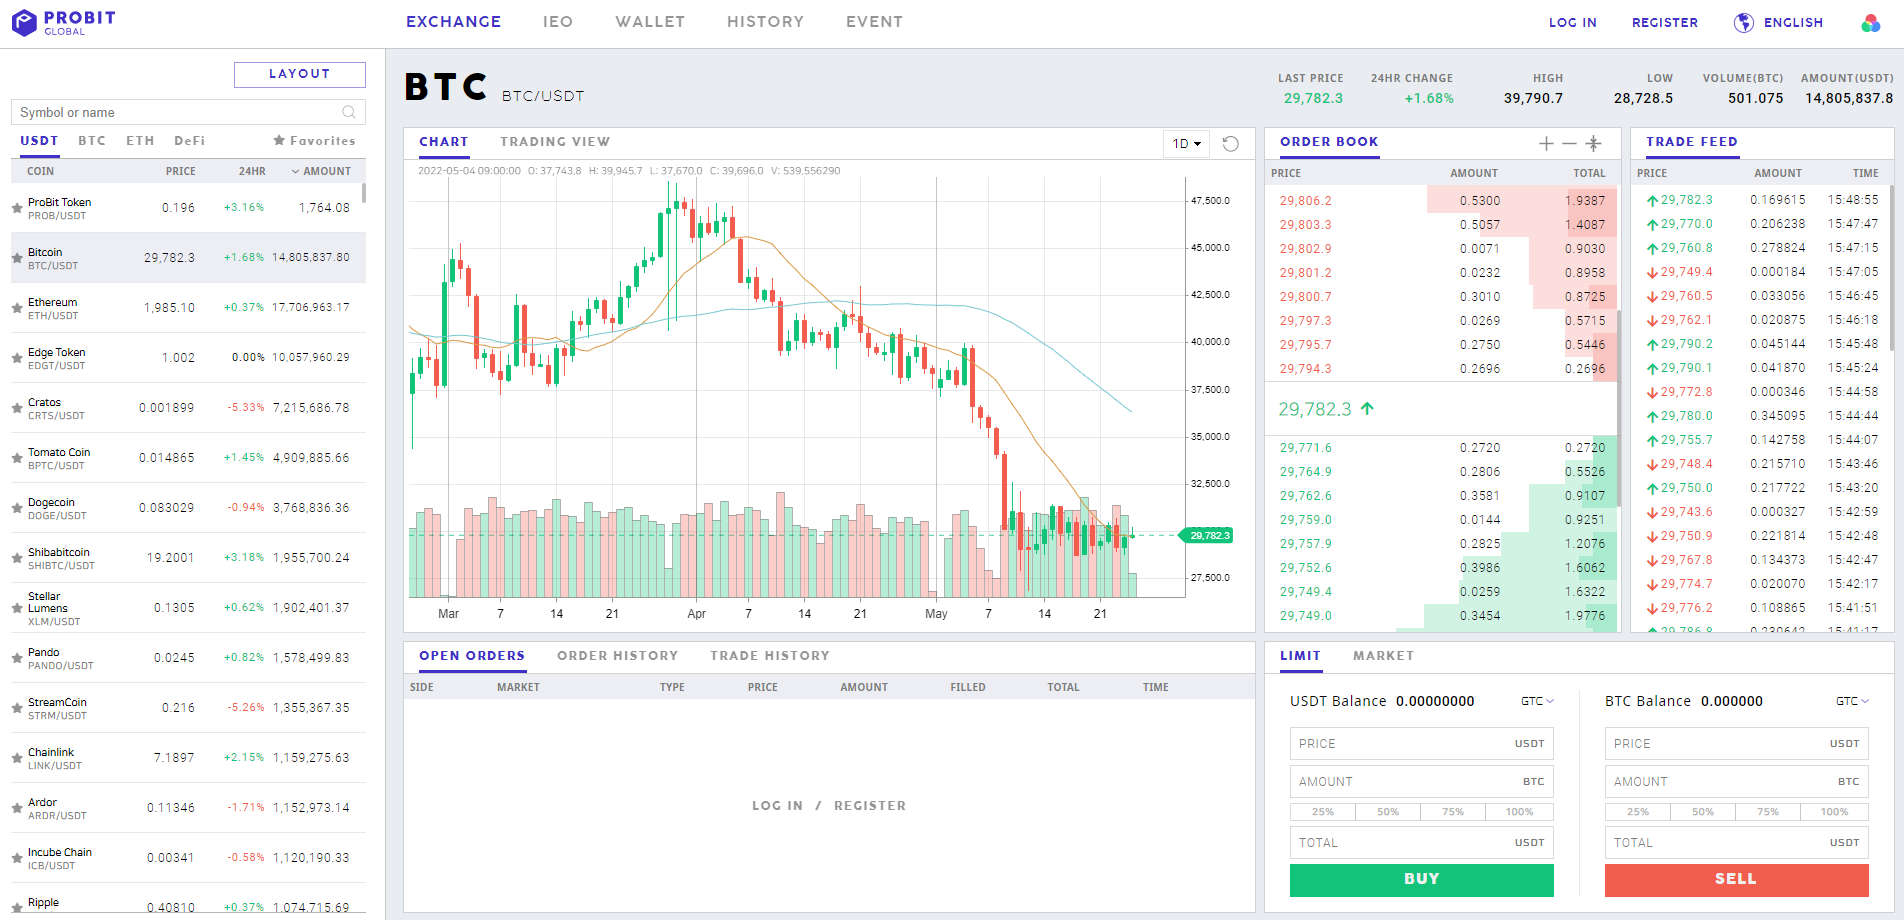Focus the Symbol or name search field
This screenshot has width=1904, height=920.
click(188, 112)
